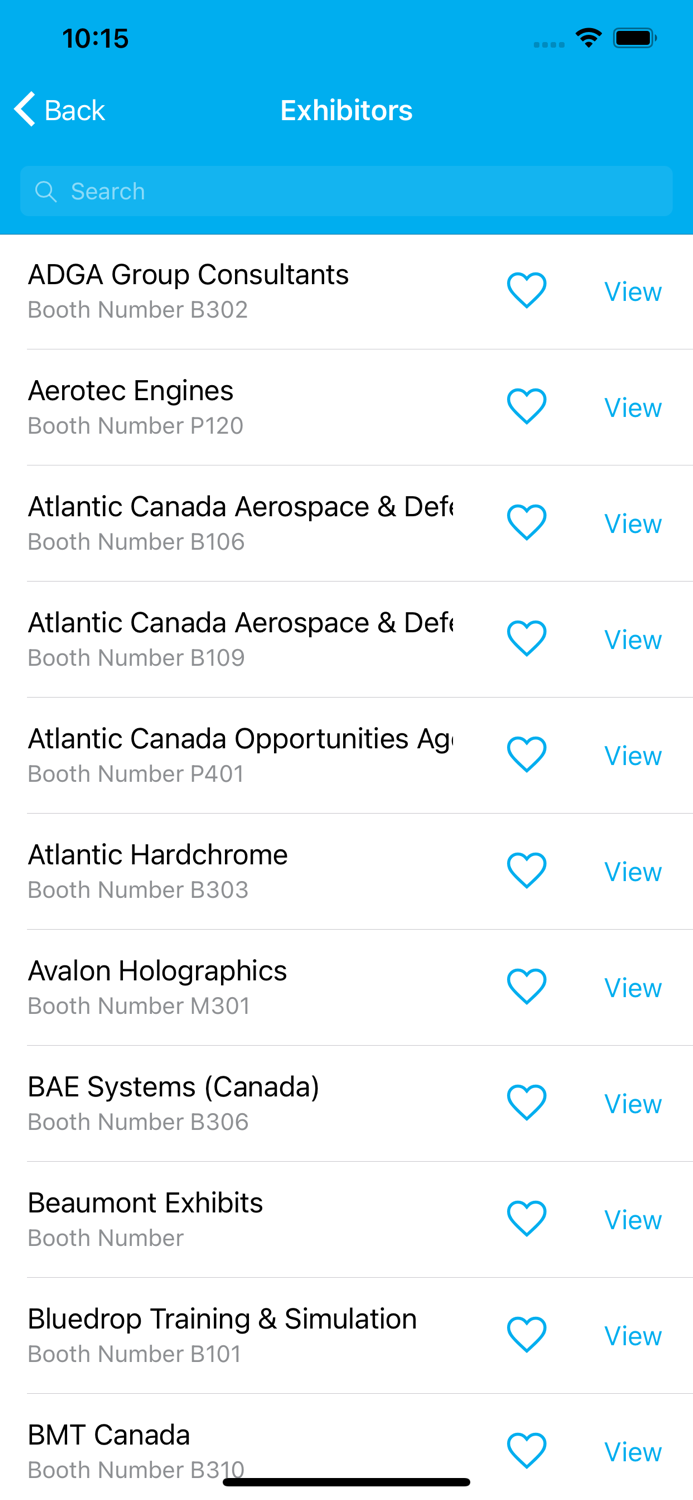The image size is (693, 1500).
Task: Favorite Atlantic Hardchrome via its heart icon
Action: point(527,870)
